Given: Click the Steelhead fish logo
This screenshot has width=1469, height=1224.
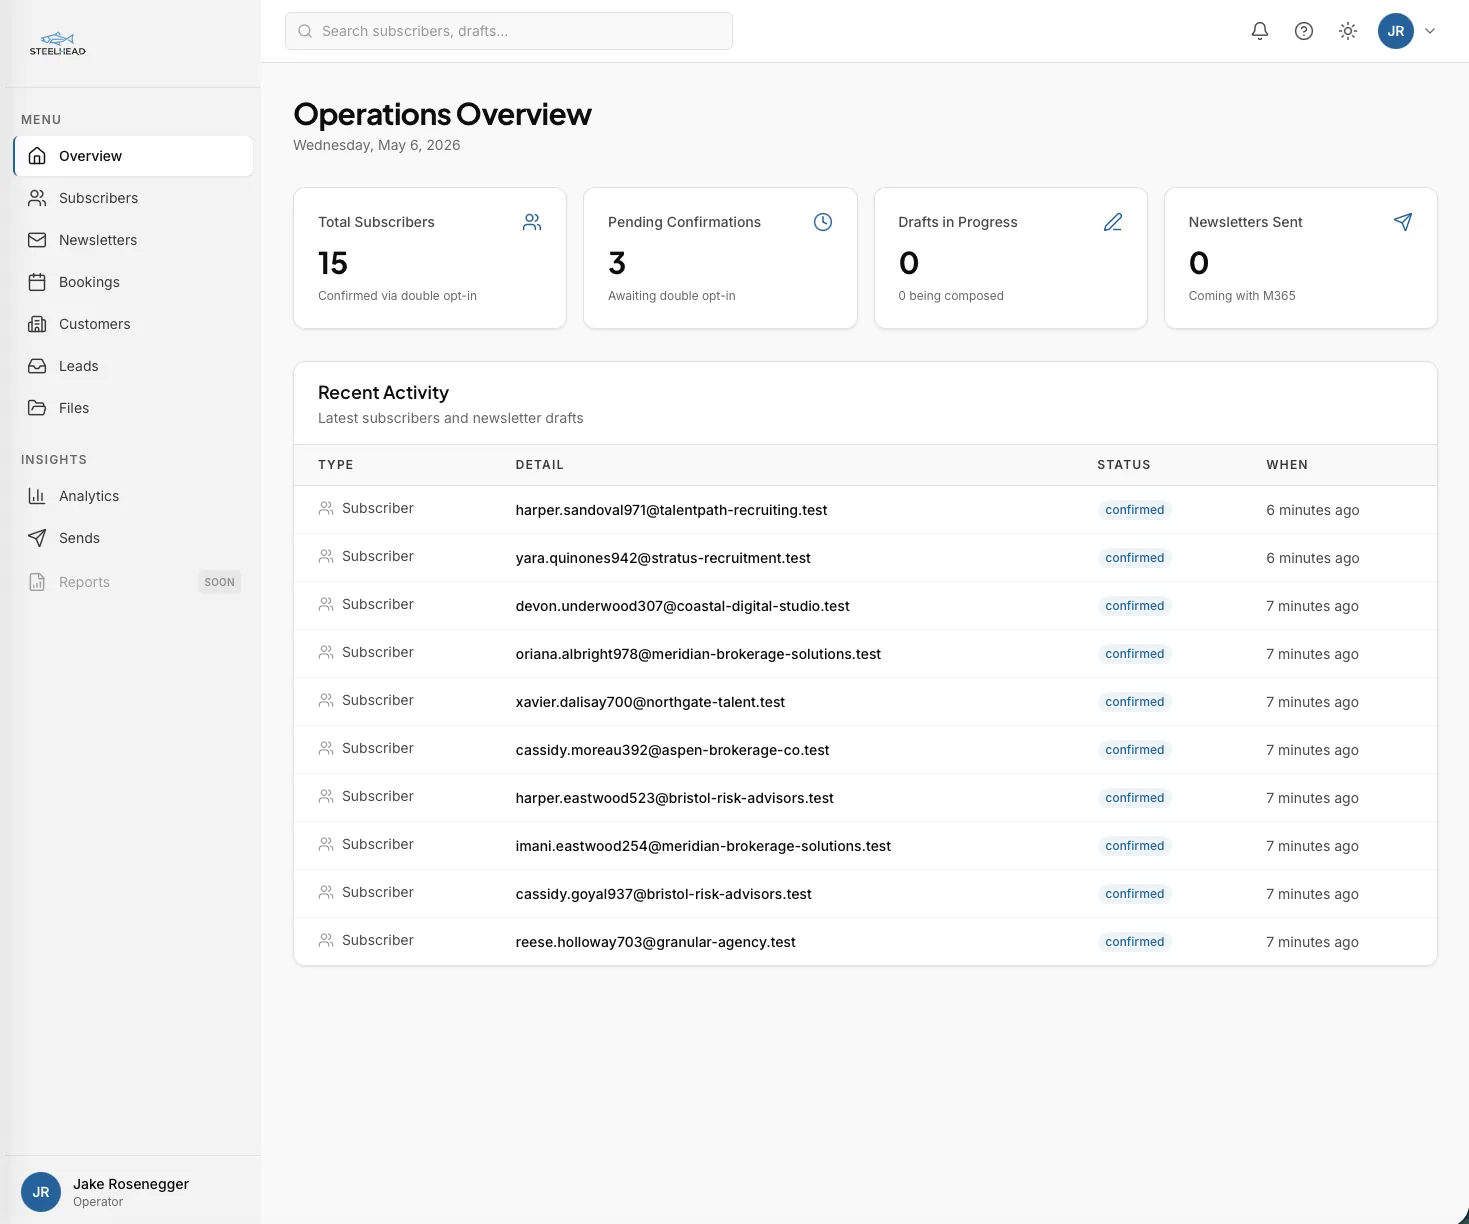Looking at the screenshot, I should coord(58,43).
